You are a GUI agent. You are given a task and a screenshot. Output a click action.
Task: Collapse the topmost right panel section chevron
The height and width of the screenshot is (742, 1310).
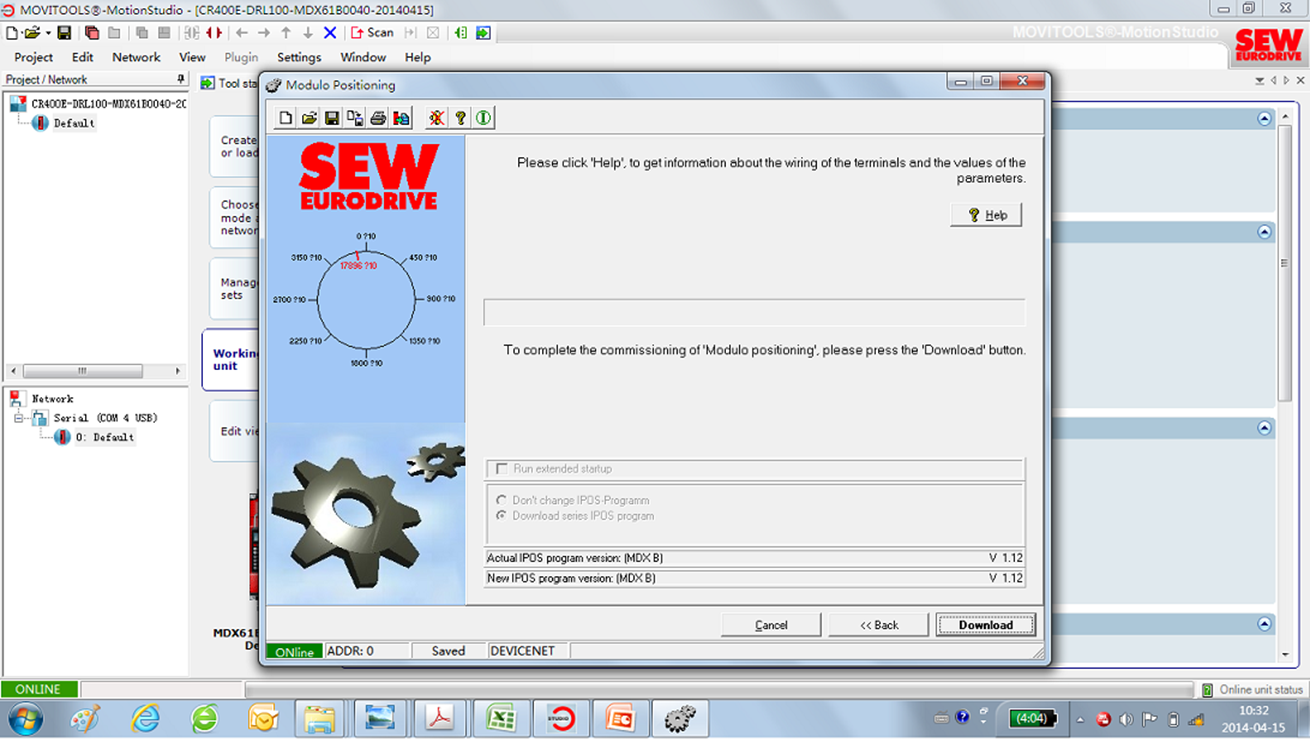click(1264, 119)
